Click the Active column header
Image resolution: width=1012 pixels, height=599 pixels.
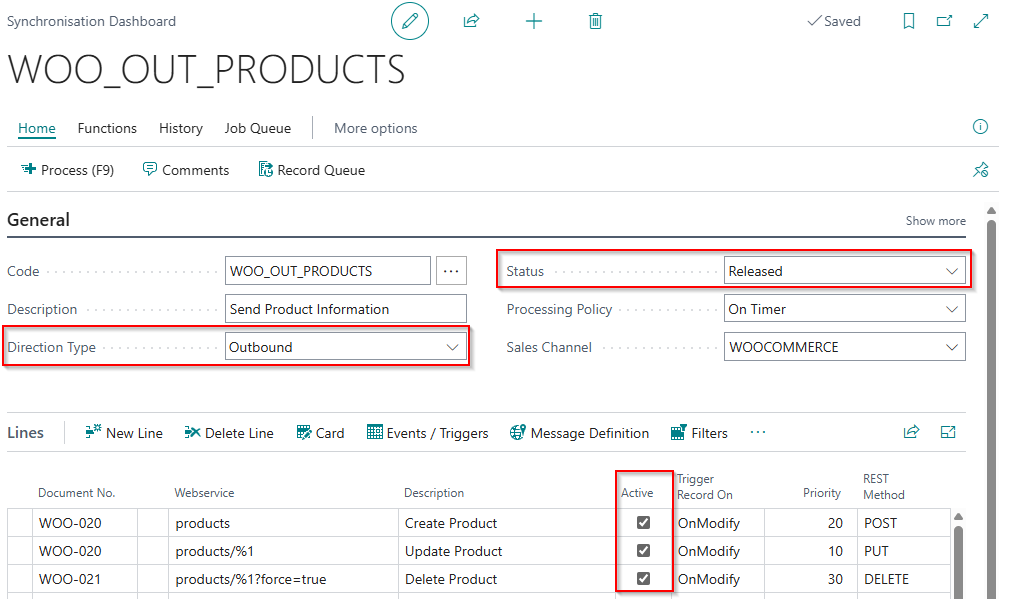[637, 492]
